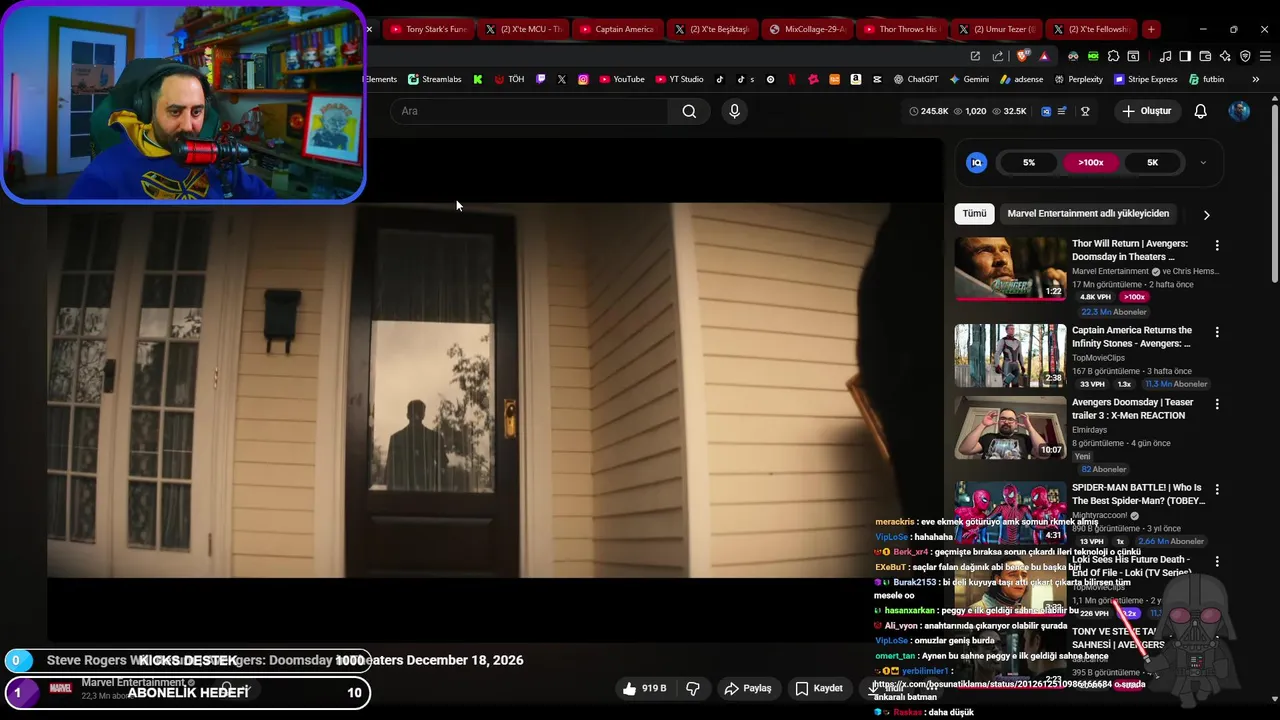
Task: Open the Brave wallet icon
Action: click(1205, 56)
